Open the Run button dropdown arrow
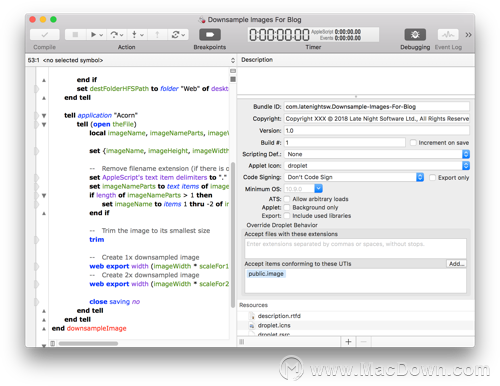This screenshot has height=386, width=500. click(101, 35)
